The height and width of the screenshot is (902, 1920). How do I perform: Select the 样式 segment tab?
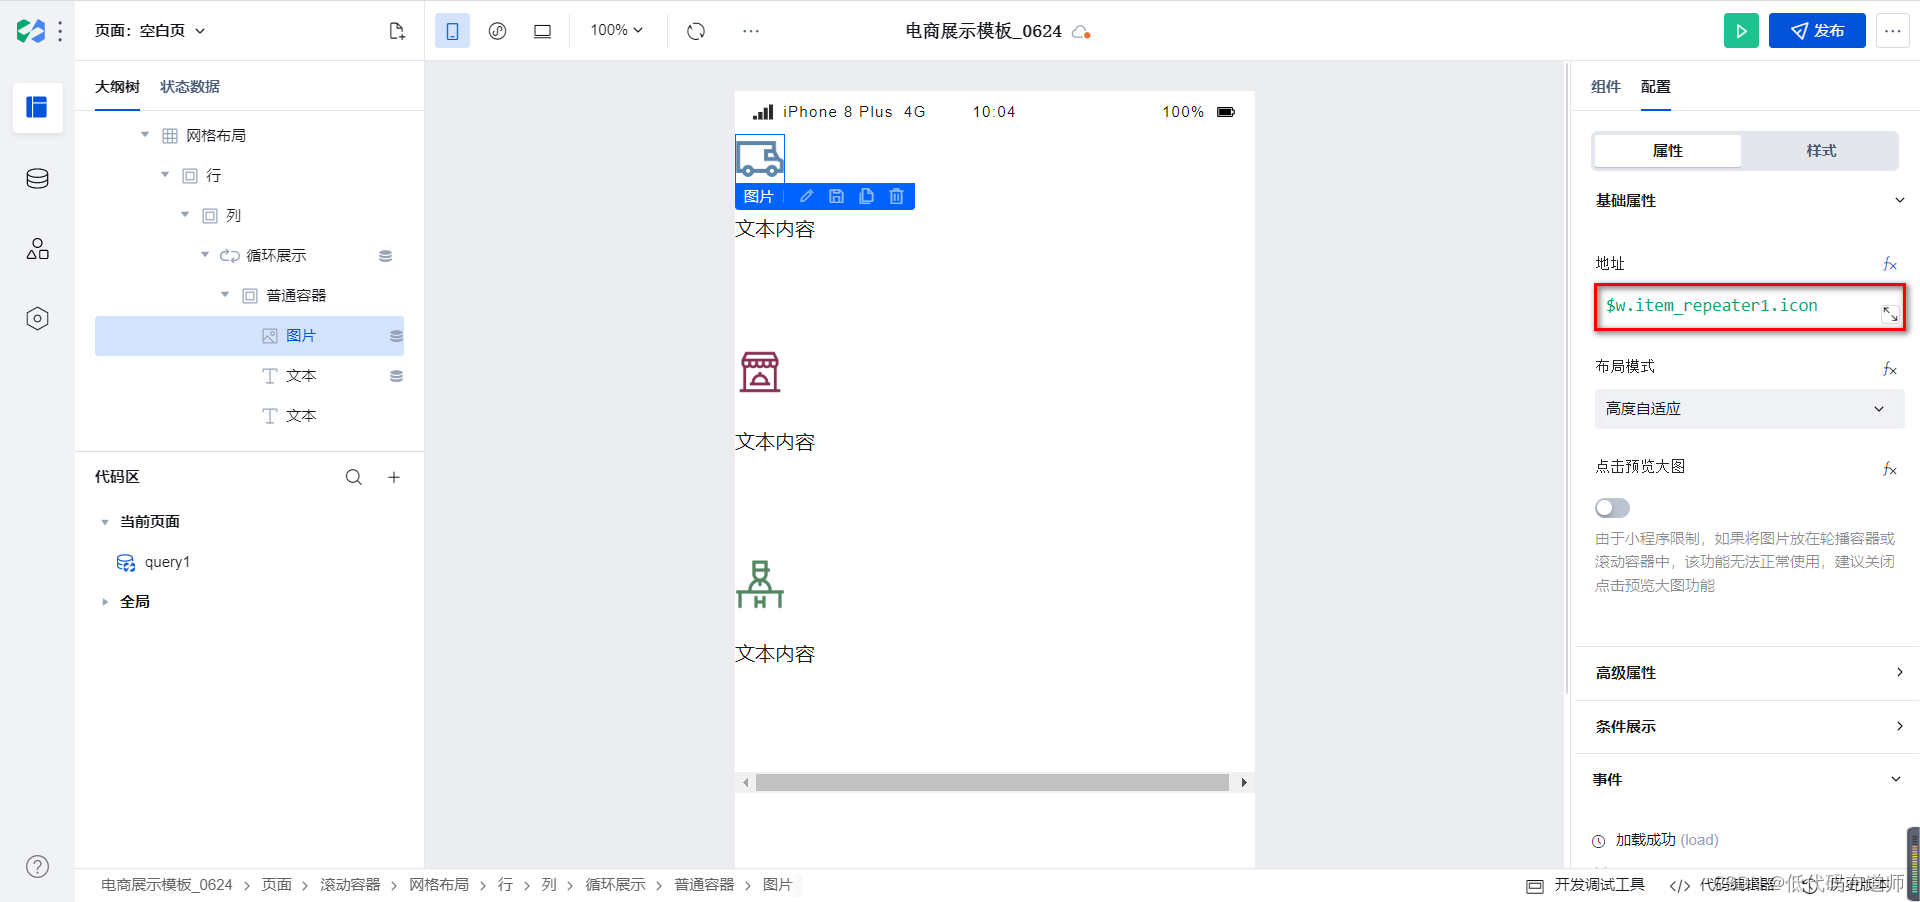point(1821,151)
